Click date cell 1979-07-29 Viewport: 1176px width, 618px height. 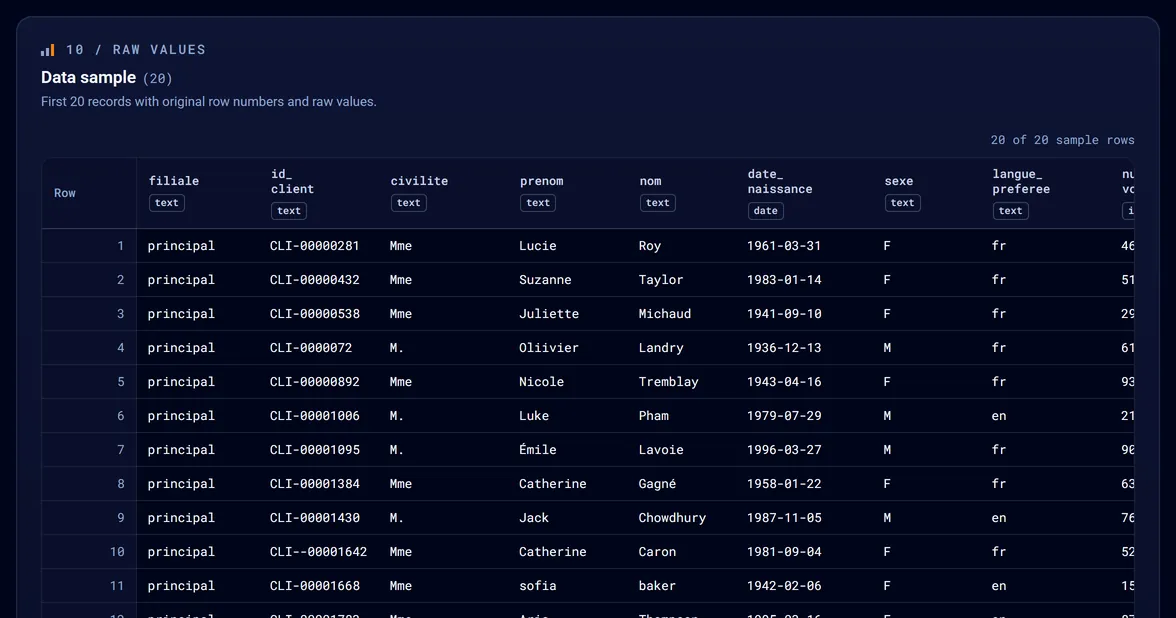pos(784,416)
